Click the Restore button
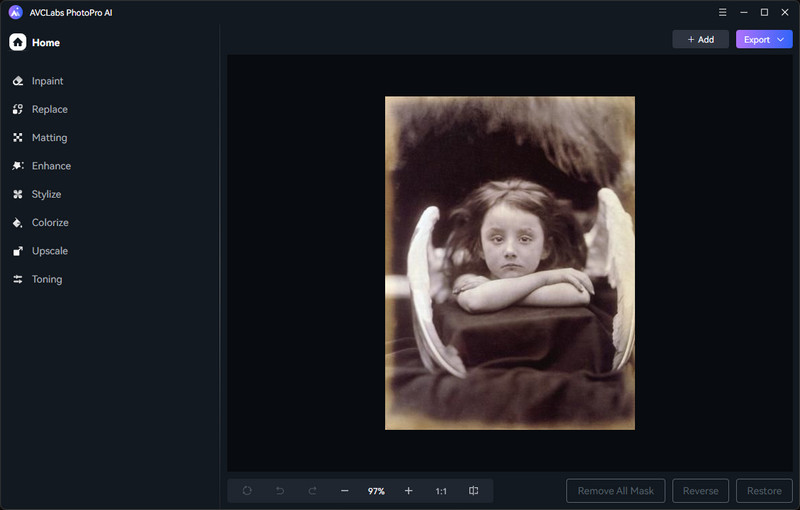This screenshot has width=800, height=510. [764, 491]
